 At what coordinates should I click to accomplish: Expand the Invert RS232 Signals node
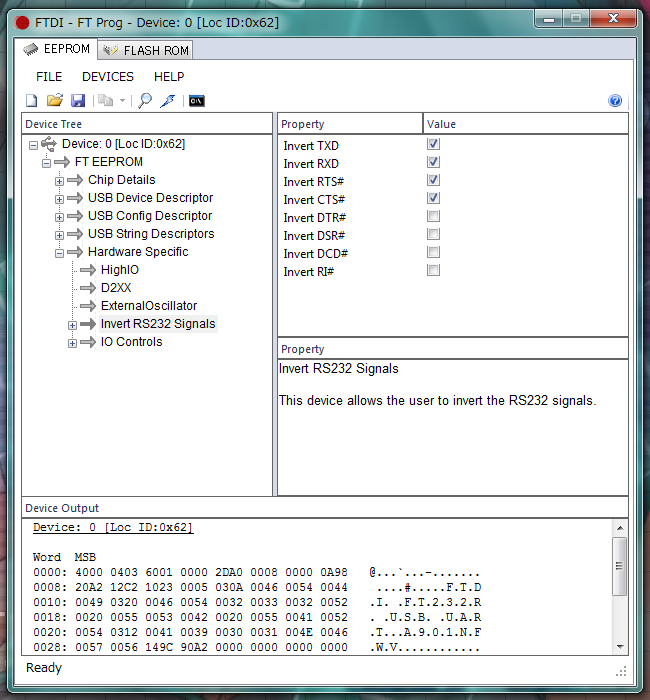tap(72, 325)
